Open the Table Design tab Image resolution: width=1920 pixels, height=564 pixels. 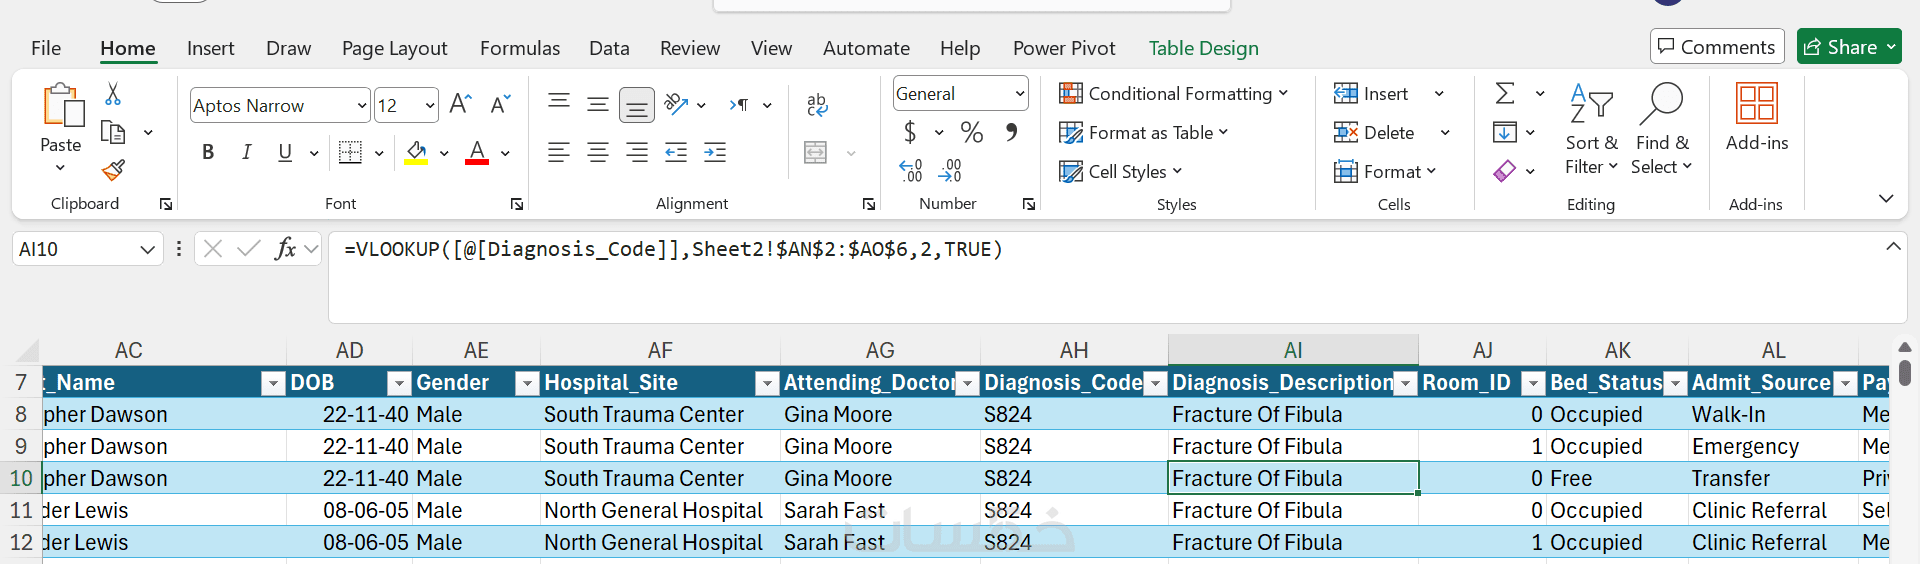click(1203, 48)
